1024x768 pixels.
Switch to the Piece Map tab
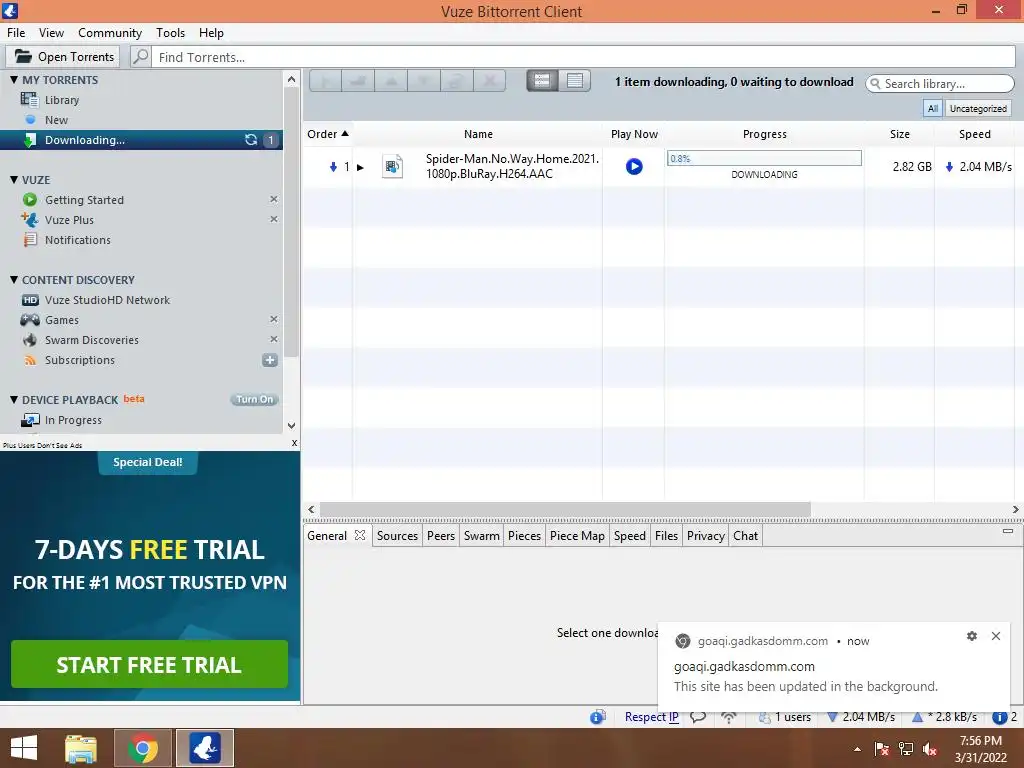tap(577, 536)
